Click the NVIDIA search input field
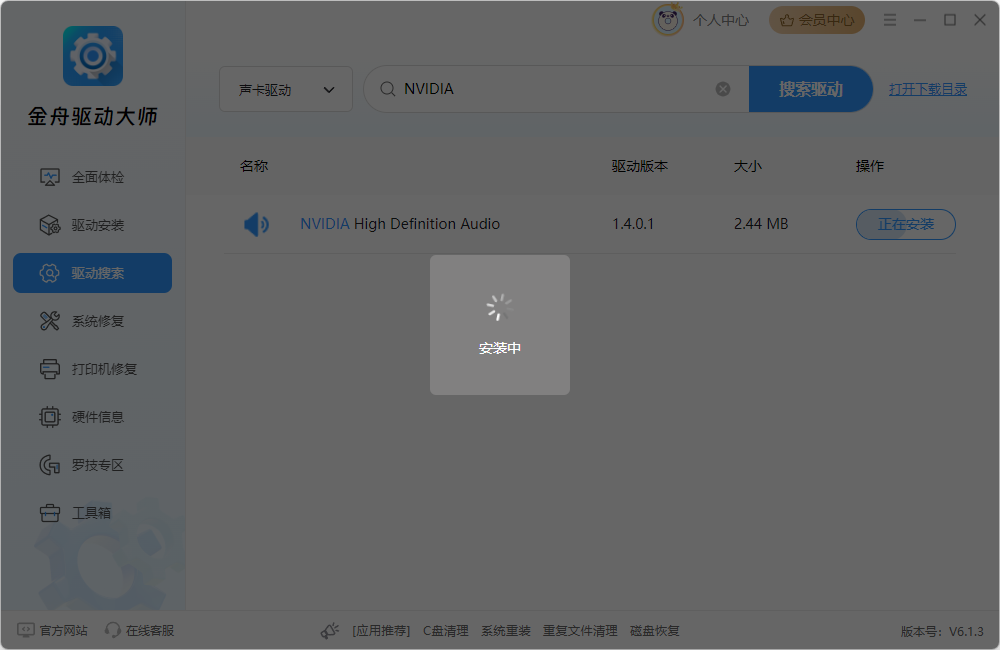The image size is (1000, 650). point(555,89)
